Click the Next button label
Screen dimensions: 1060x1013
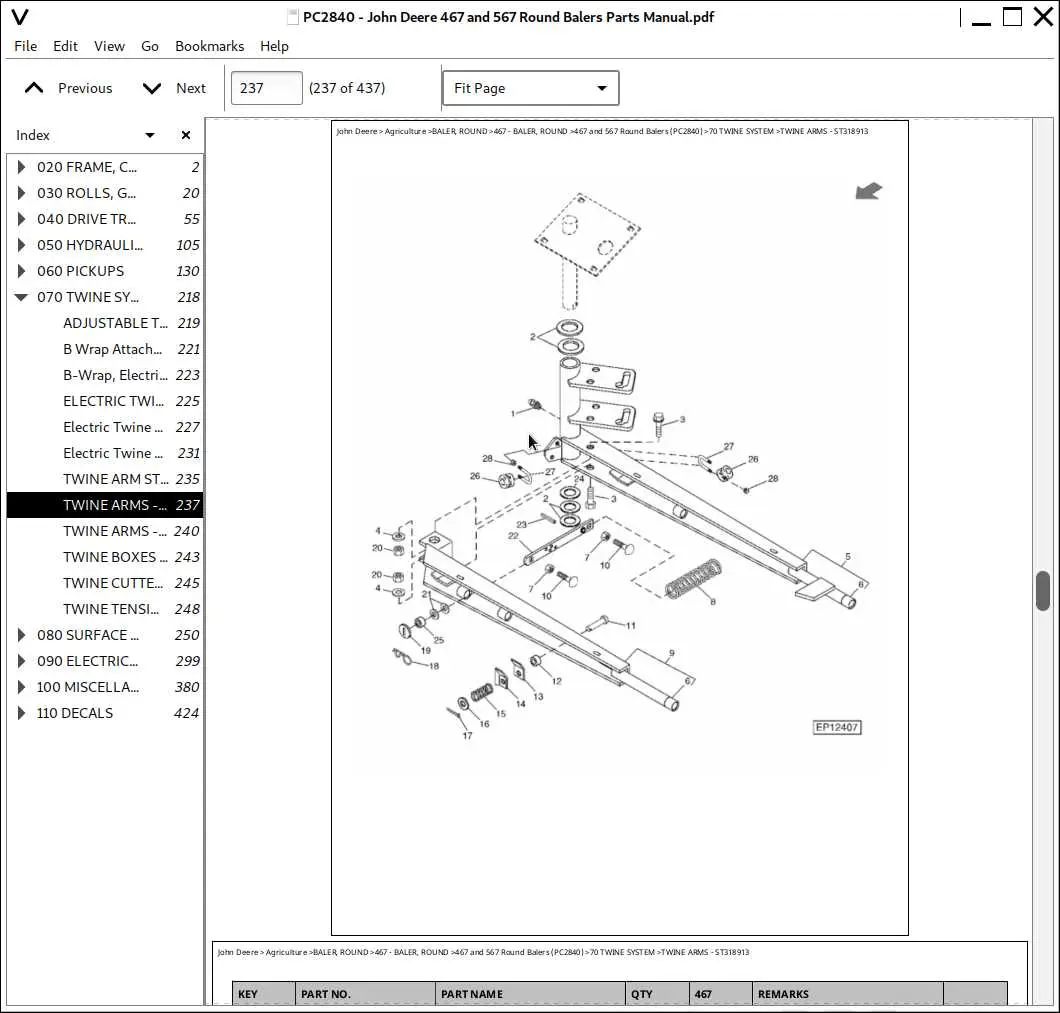(191, 88)
